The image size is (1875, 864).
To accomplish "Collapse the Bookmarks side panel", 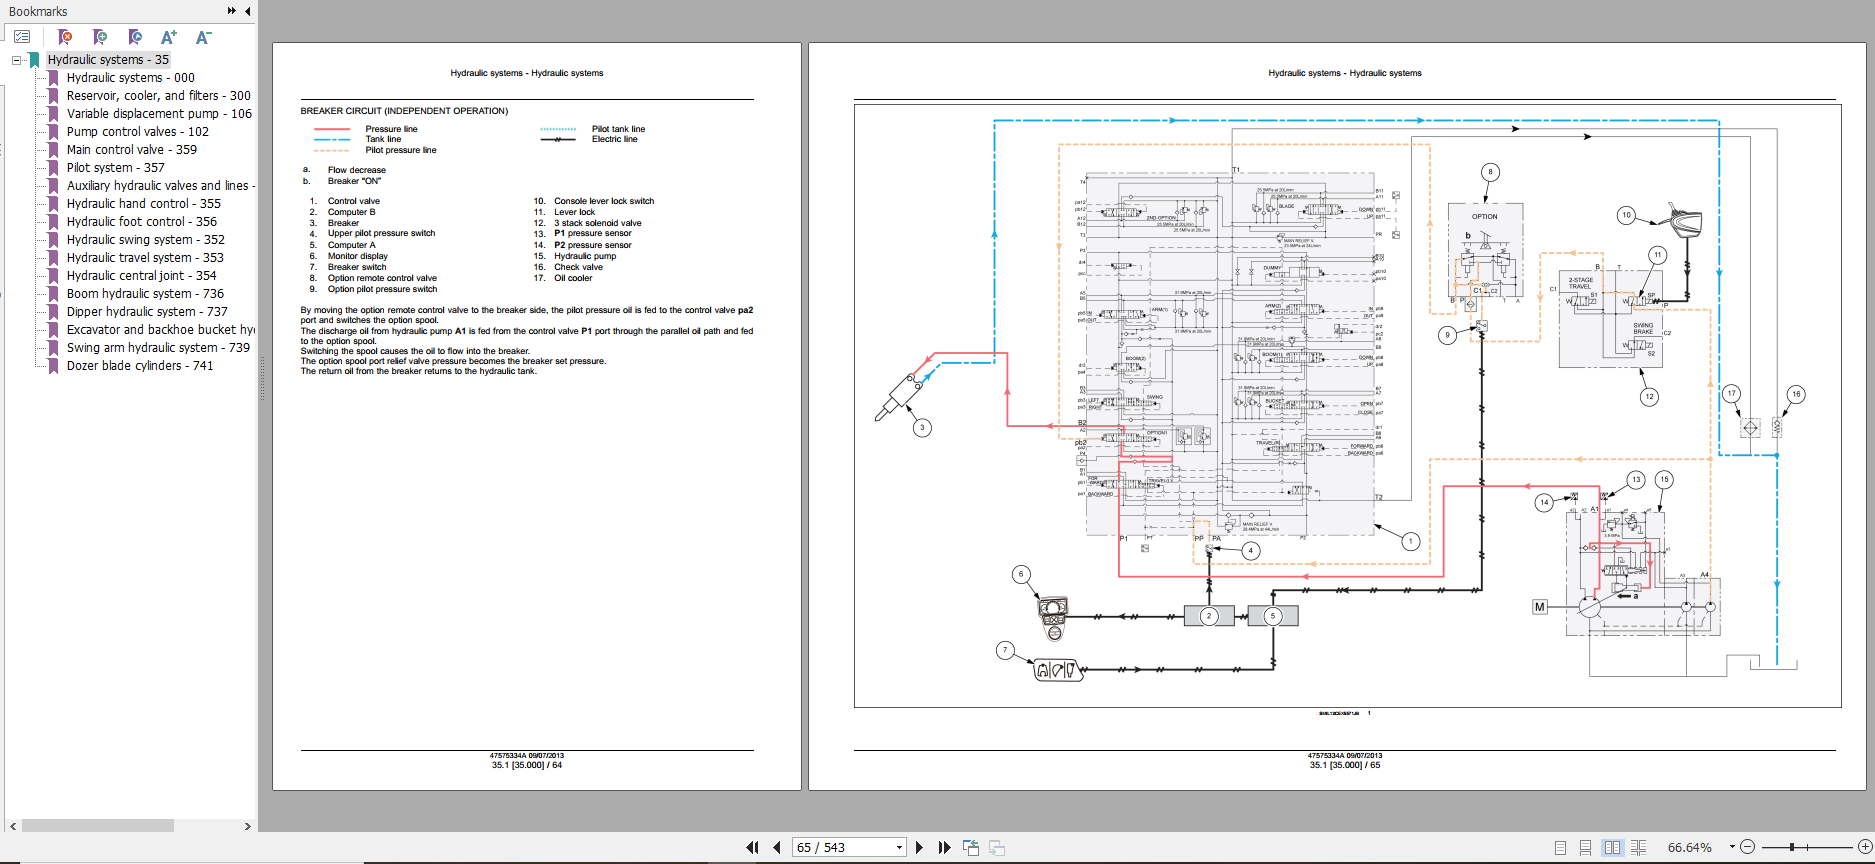I will [247, 11].
